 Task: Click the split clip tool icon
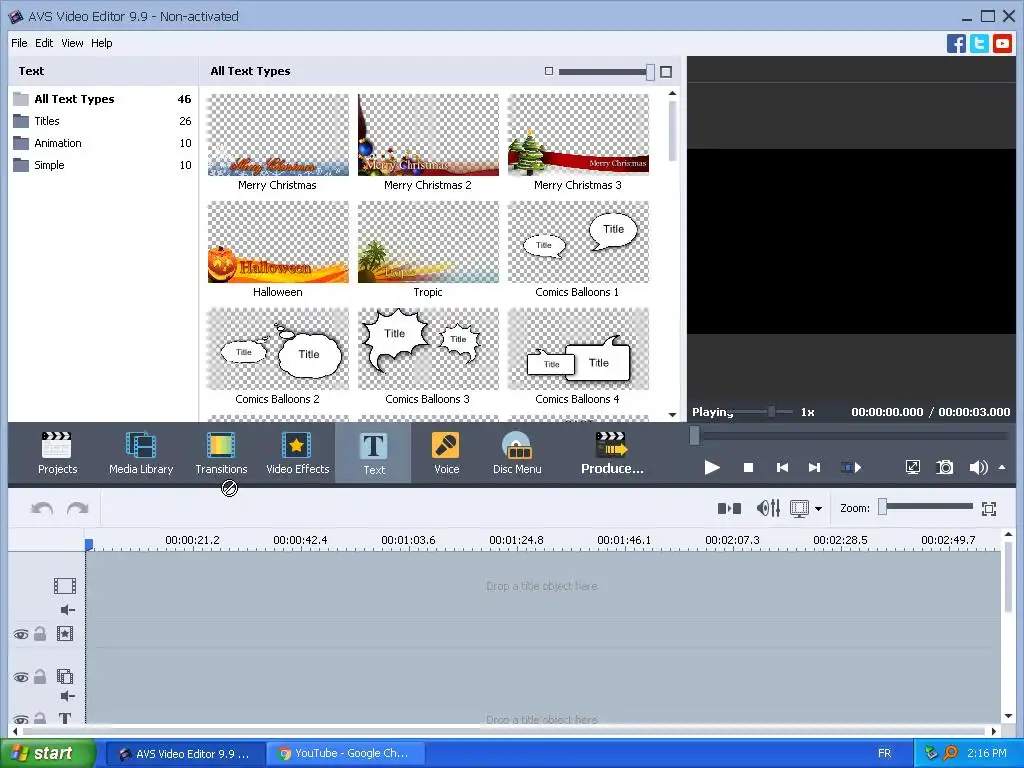[x=729, y=508]
